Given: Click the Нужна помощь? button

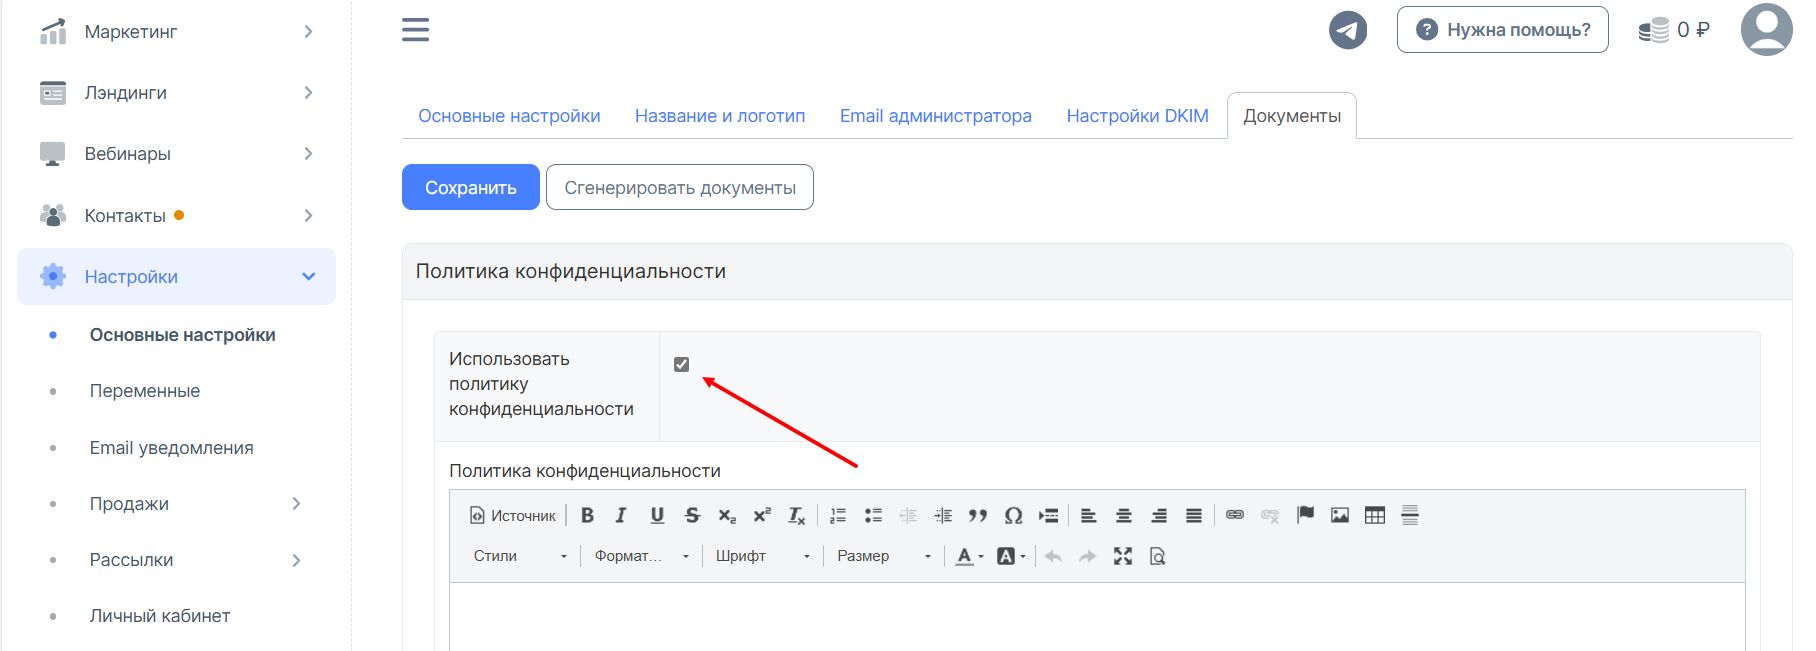Looking at the screenshot, I should point(1503,30).
